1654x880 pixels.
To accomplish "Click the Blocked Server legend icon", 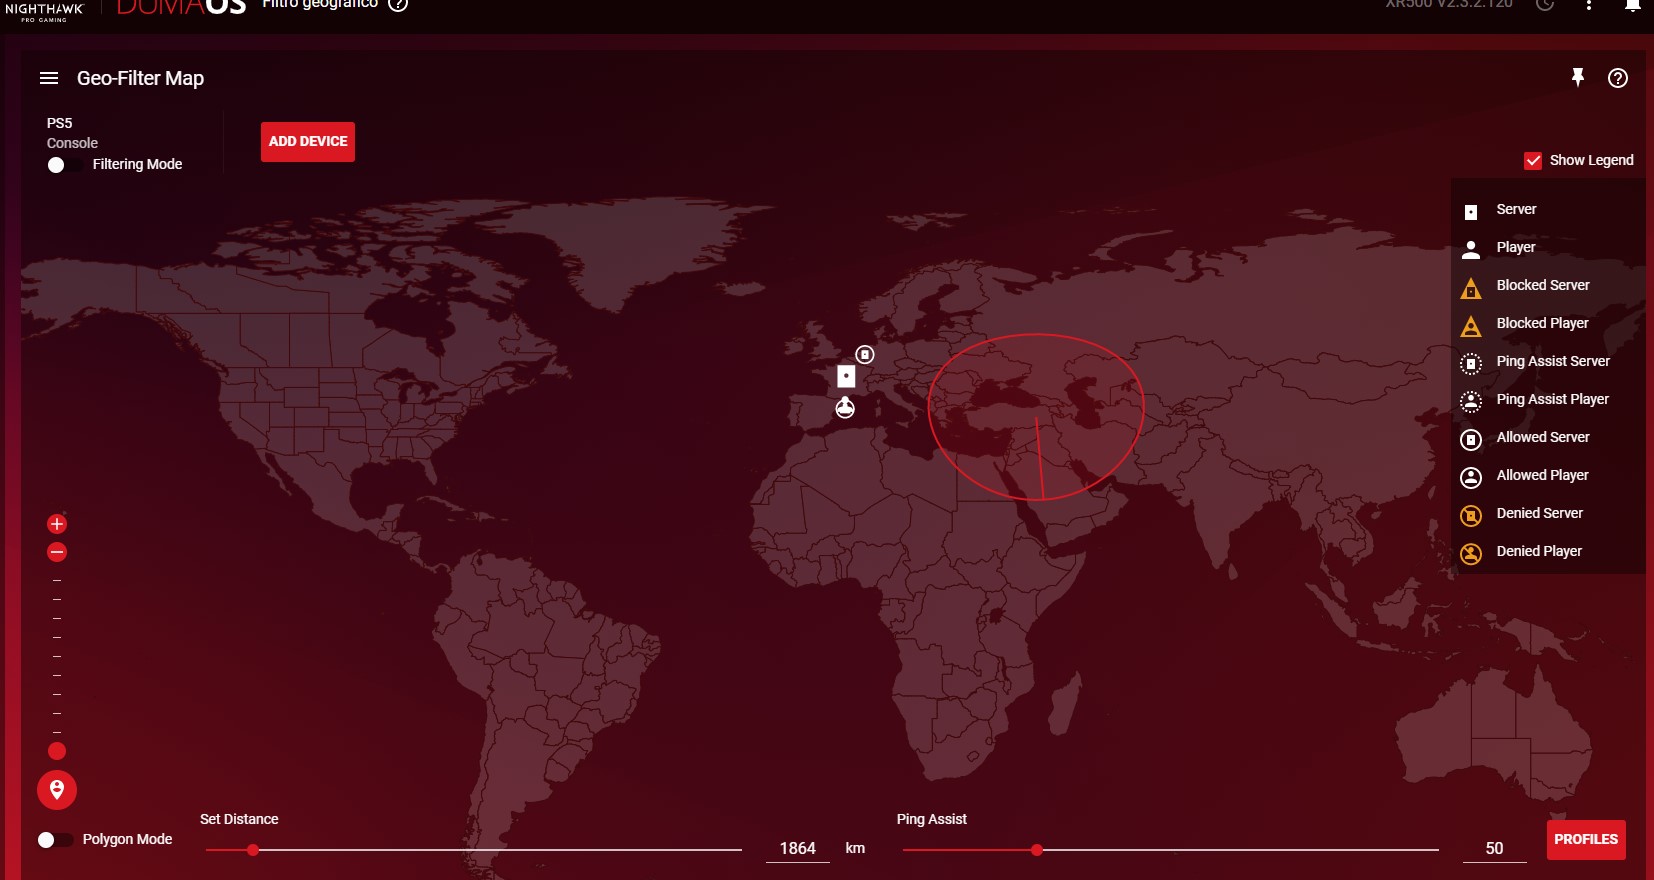I will (x=1471, y=288).
